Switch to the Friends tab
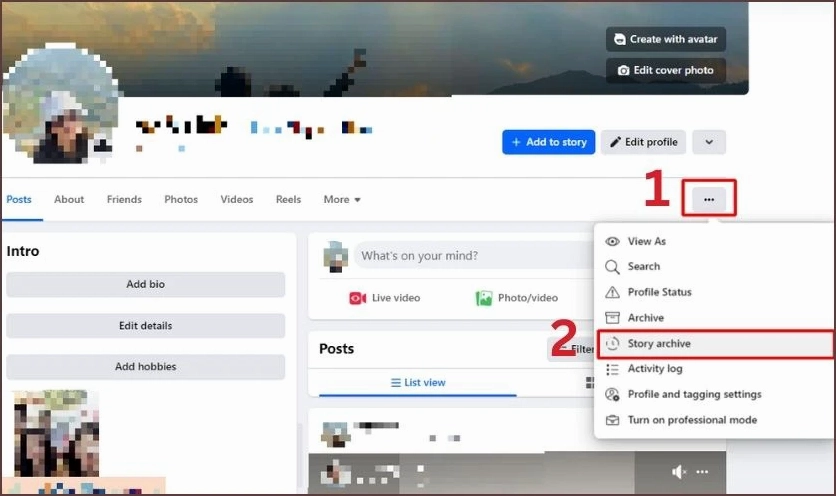The height and width of the screenshot is (496, 836). [124, 200]
